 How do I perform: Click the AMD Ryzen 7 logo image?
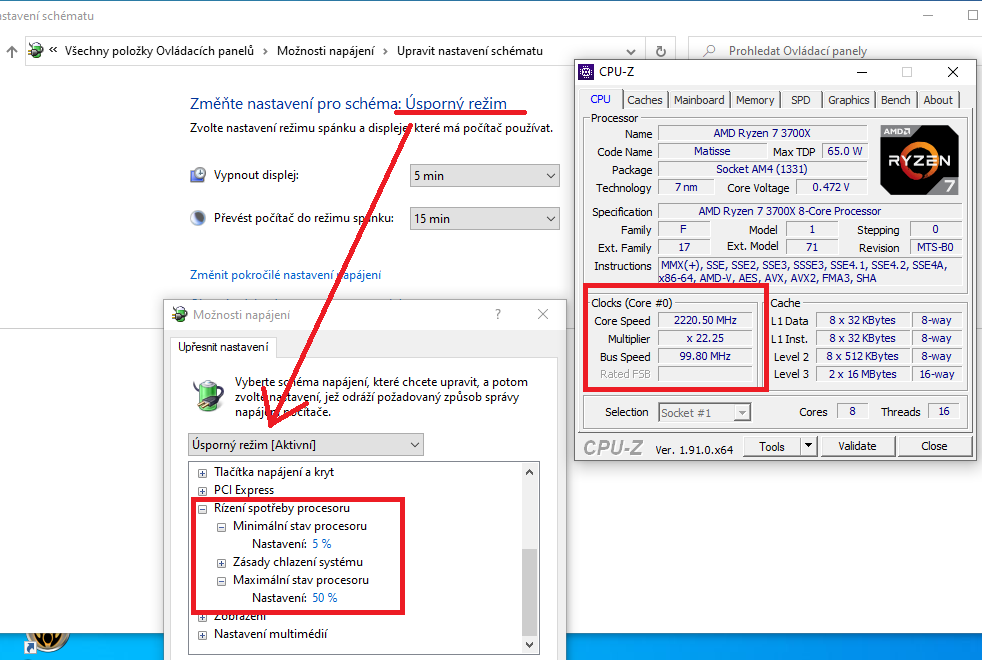919,160
